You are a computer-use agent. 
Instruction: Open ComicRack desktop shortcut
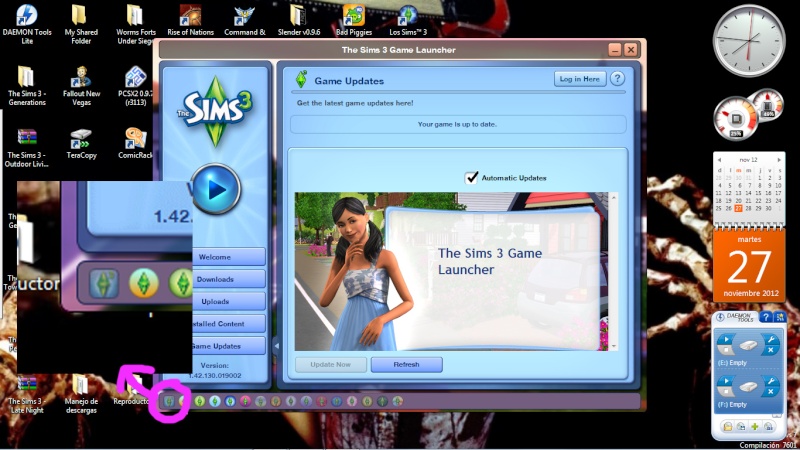(x=135, y=144)
